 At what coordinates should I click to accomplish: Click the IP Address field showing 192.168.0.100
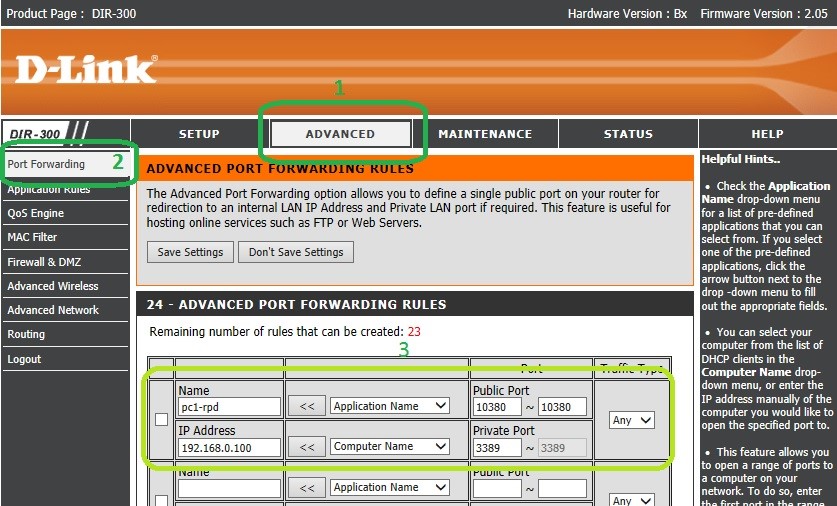point(229,447)
